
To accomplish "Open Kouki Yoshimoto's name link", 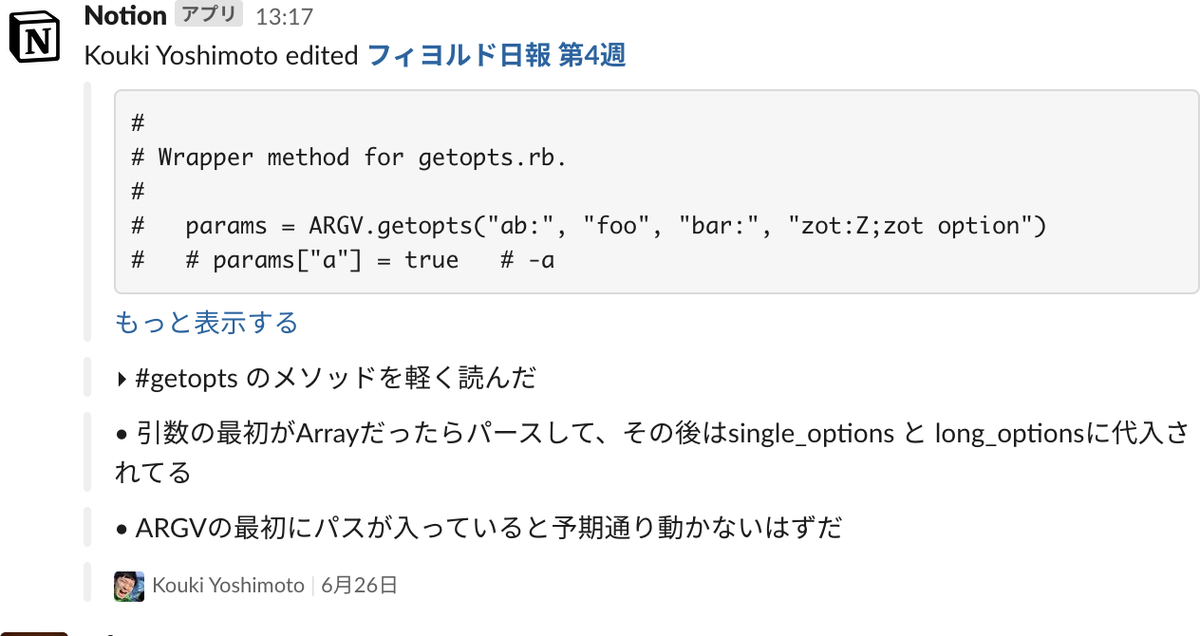I will point(228,585).
